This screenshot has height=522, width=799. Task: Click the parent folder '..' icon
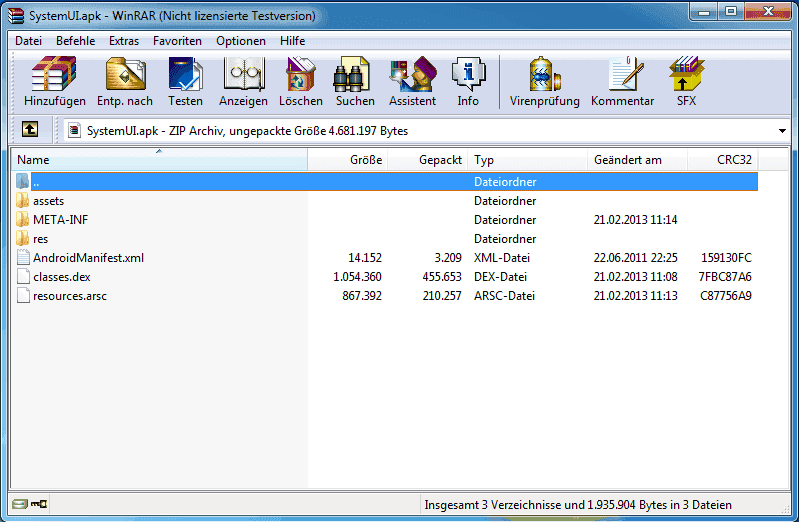coord(22,181)
